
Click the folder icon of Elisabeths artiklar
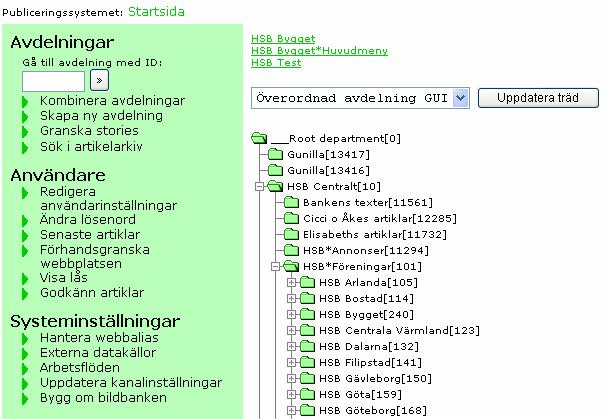[291, 234]
